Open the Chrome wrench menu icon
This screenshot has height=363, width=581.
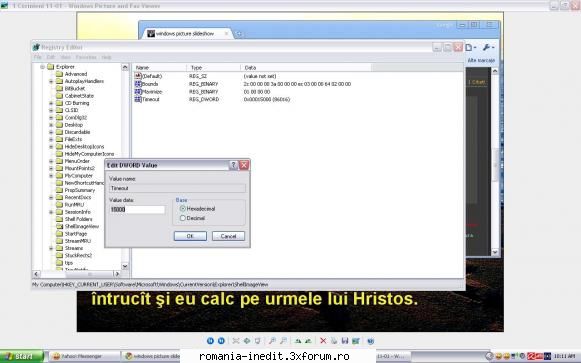point(488,47)
